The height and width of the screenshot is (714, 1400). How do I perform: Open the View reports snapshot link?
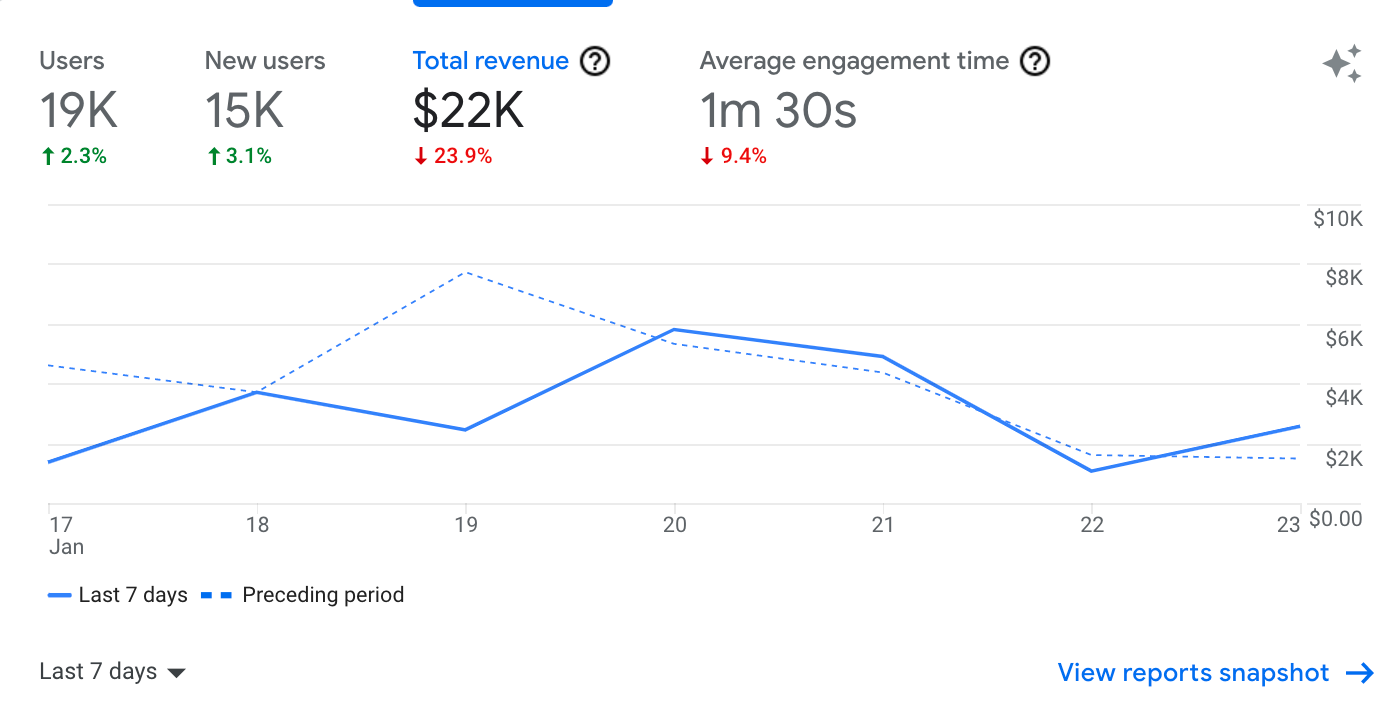tap(1193, 673)
